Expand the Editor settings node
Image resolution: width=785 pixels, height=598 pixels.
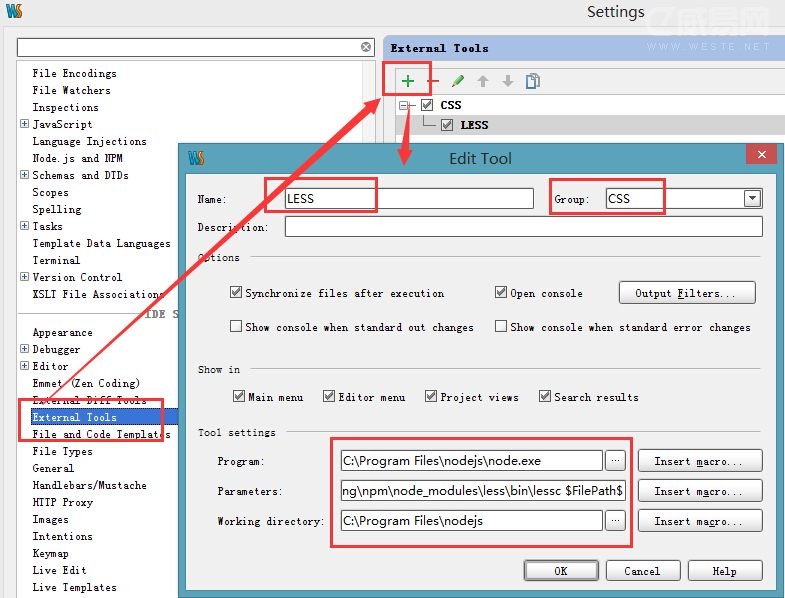(x=24, y=366)
